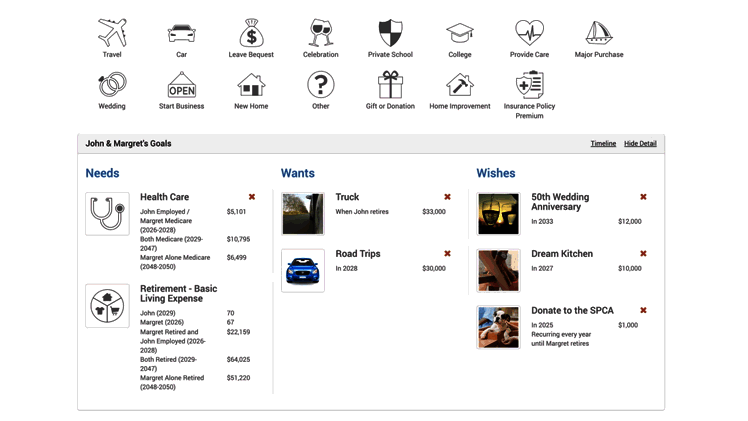
Task: Open the 50th Wedding Anniversary photo
Action: 499,214
